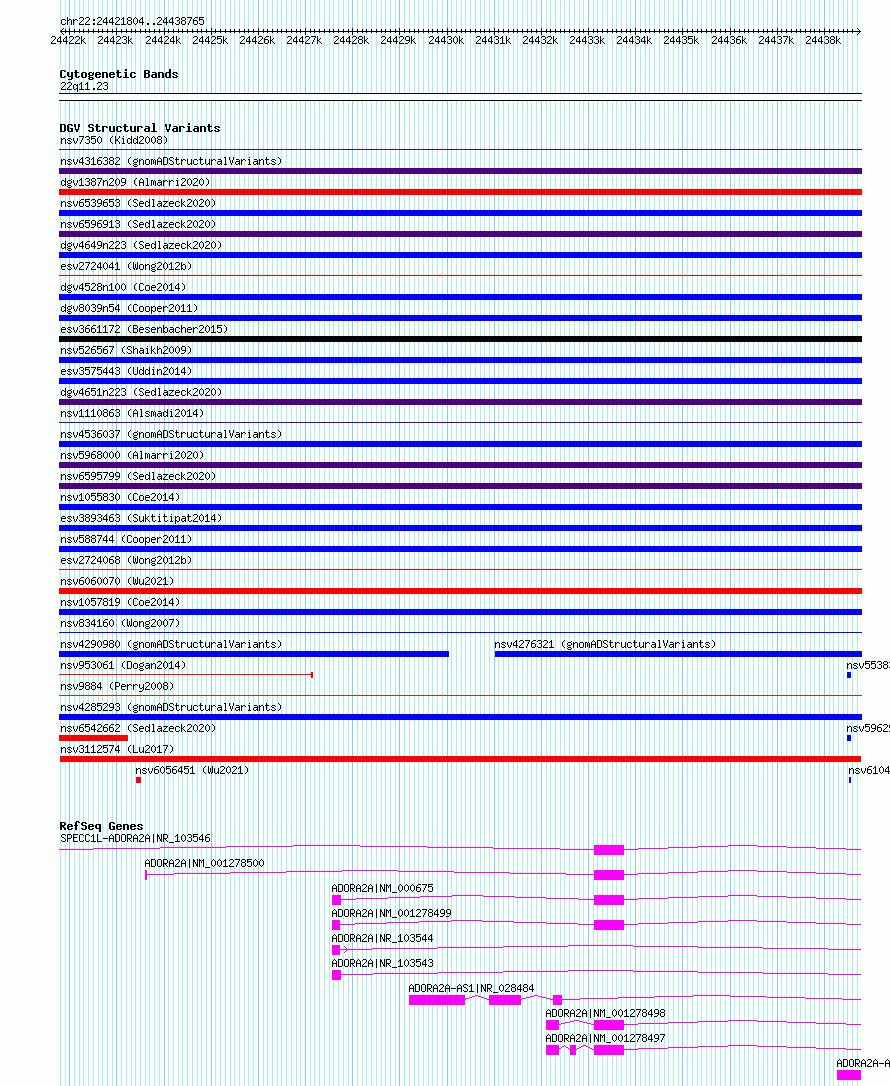Click the RefSeq Genes track title
Screen dimensions: 890x1086
click(x=101, y=826)
